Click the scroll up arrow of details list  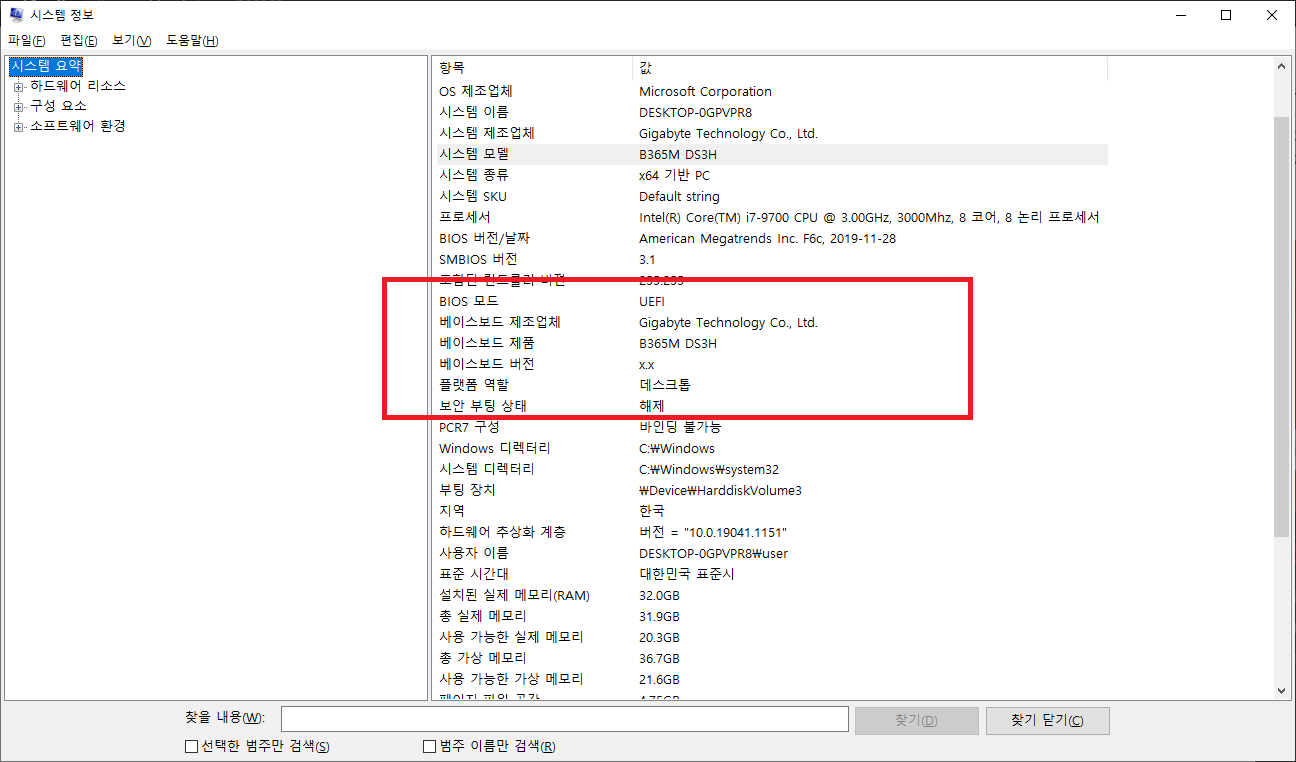pyautogui.click(x=1282, y=65)
